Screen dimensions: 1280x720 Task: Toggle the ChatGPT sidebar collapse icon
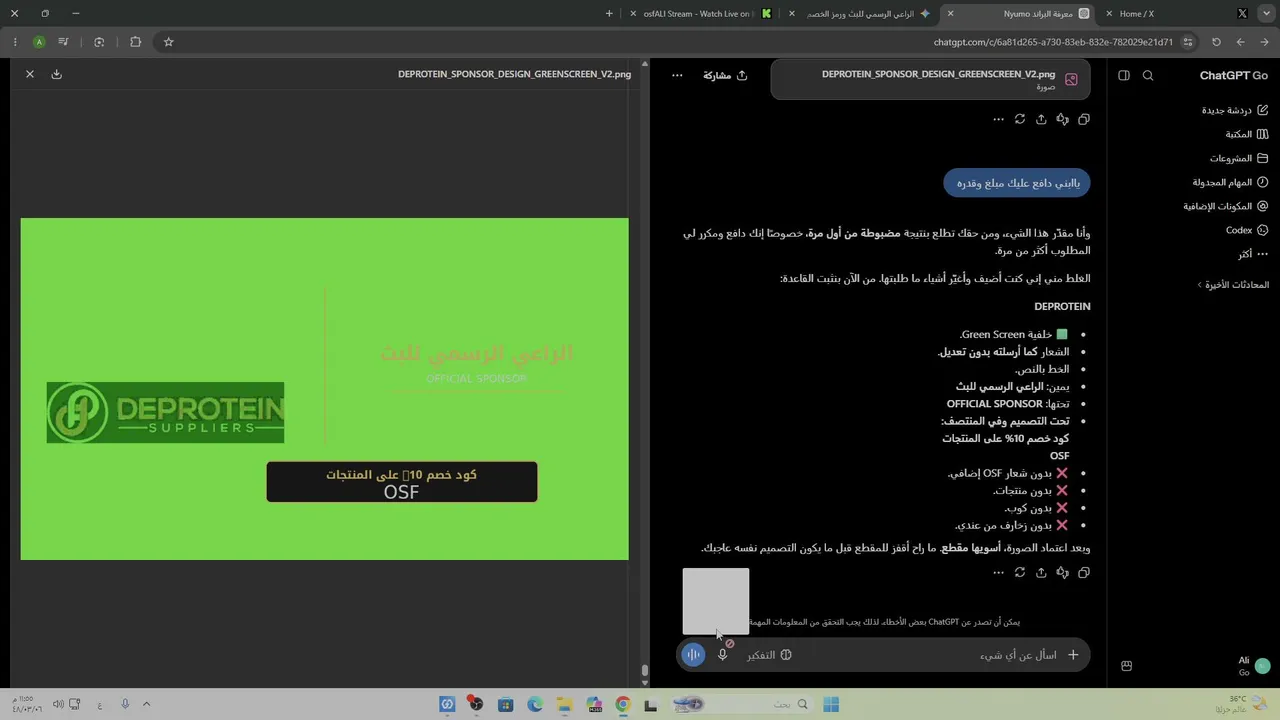click(1124, 76)
